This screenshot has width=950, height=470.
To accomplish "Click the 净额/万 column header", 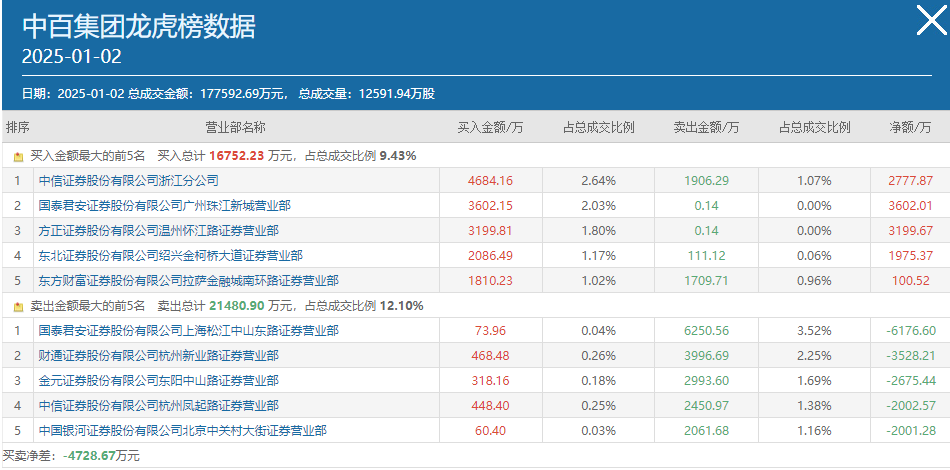I will 910,128.
